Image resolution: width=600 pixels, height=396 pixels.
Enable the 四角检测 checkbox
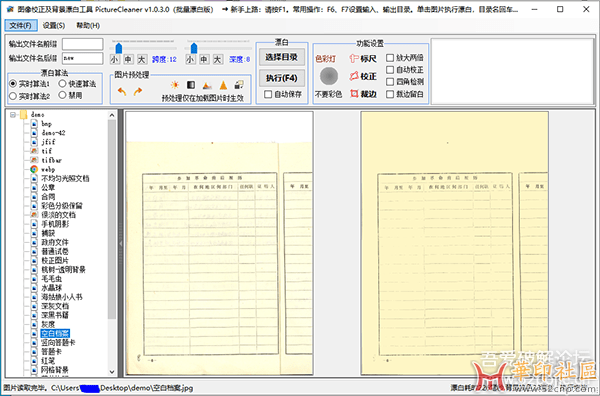tap(390, 81)
